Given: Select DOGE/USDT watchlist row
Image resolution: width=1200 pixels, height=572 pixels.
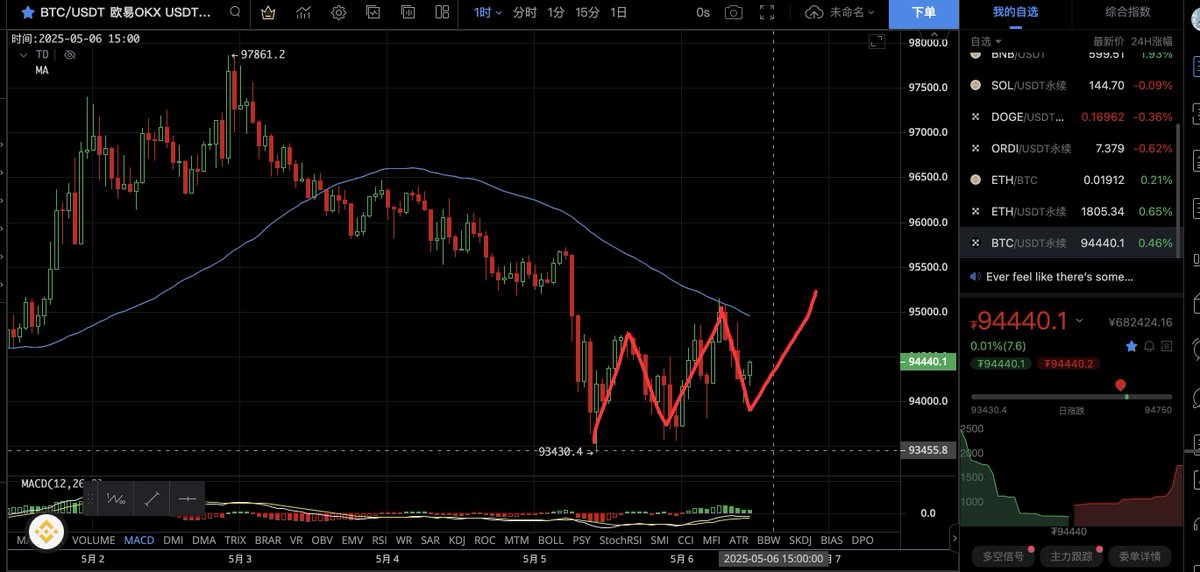Looking at the screenshot, I should (x=1073, y=117).
